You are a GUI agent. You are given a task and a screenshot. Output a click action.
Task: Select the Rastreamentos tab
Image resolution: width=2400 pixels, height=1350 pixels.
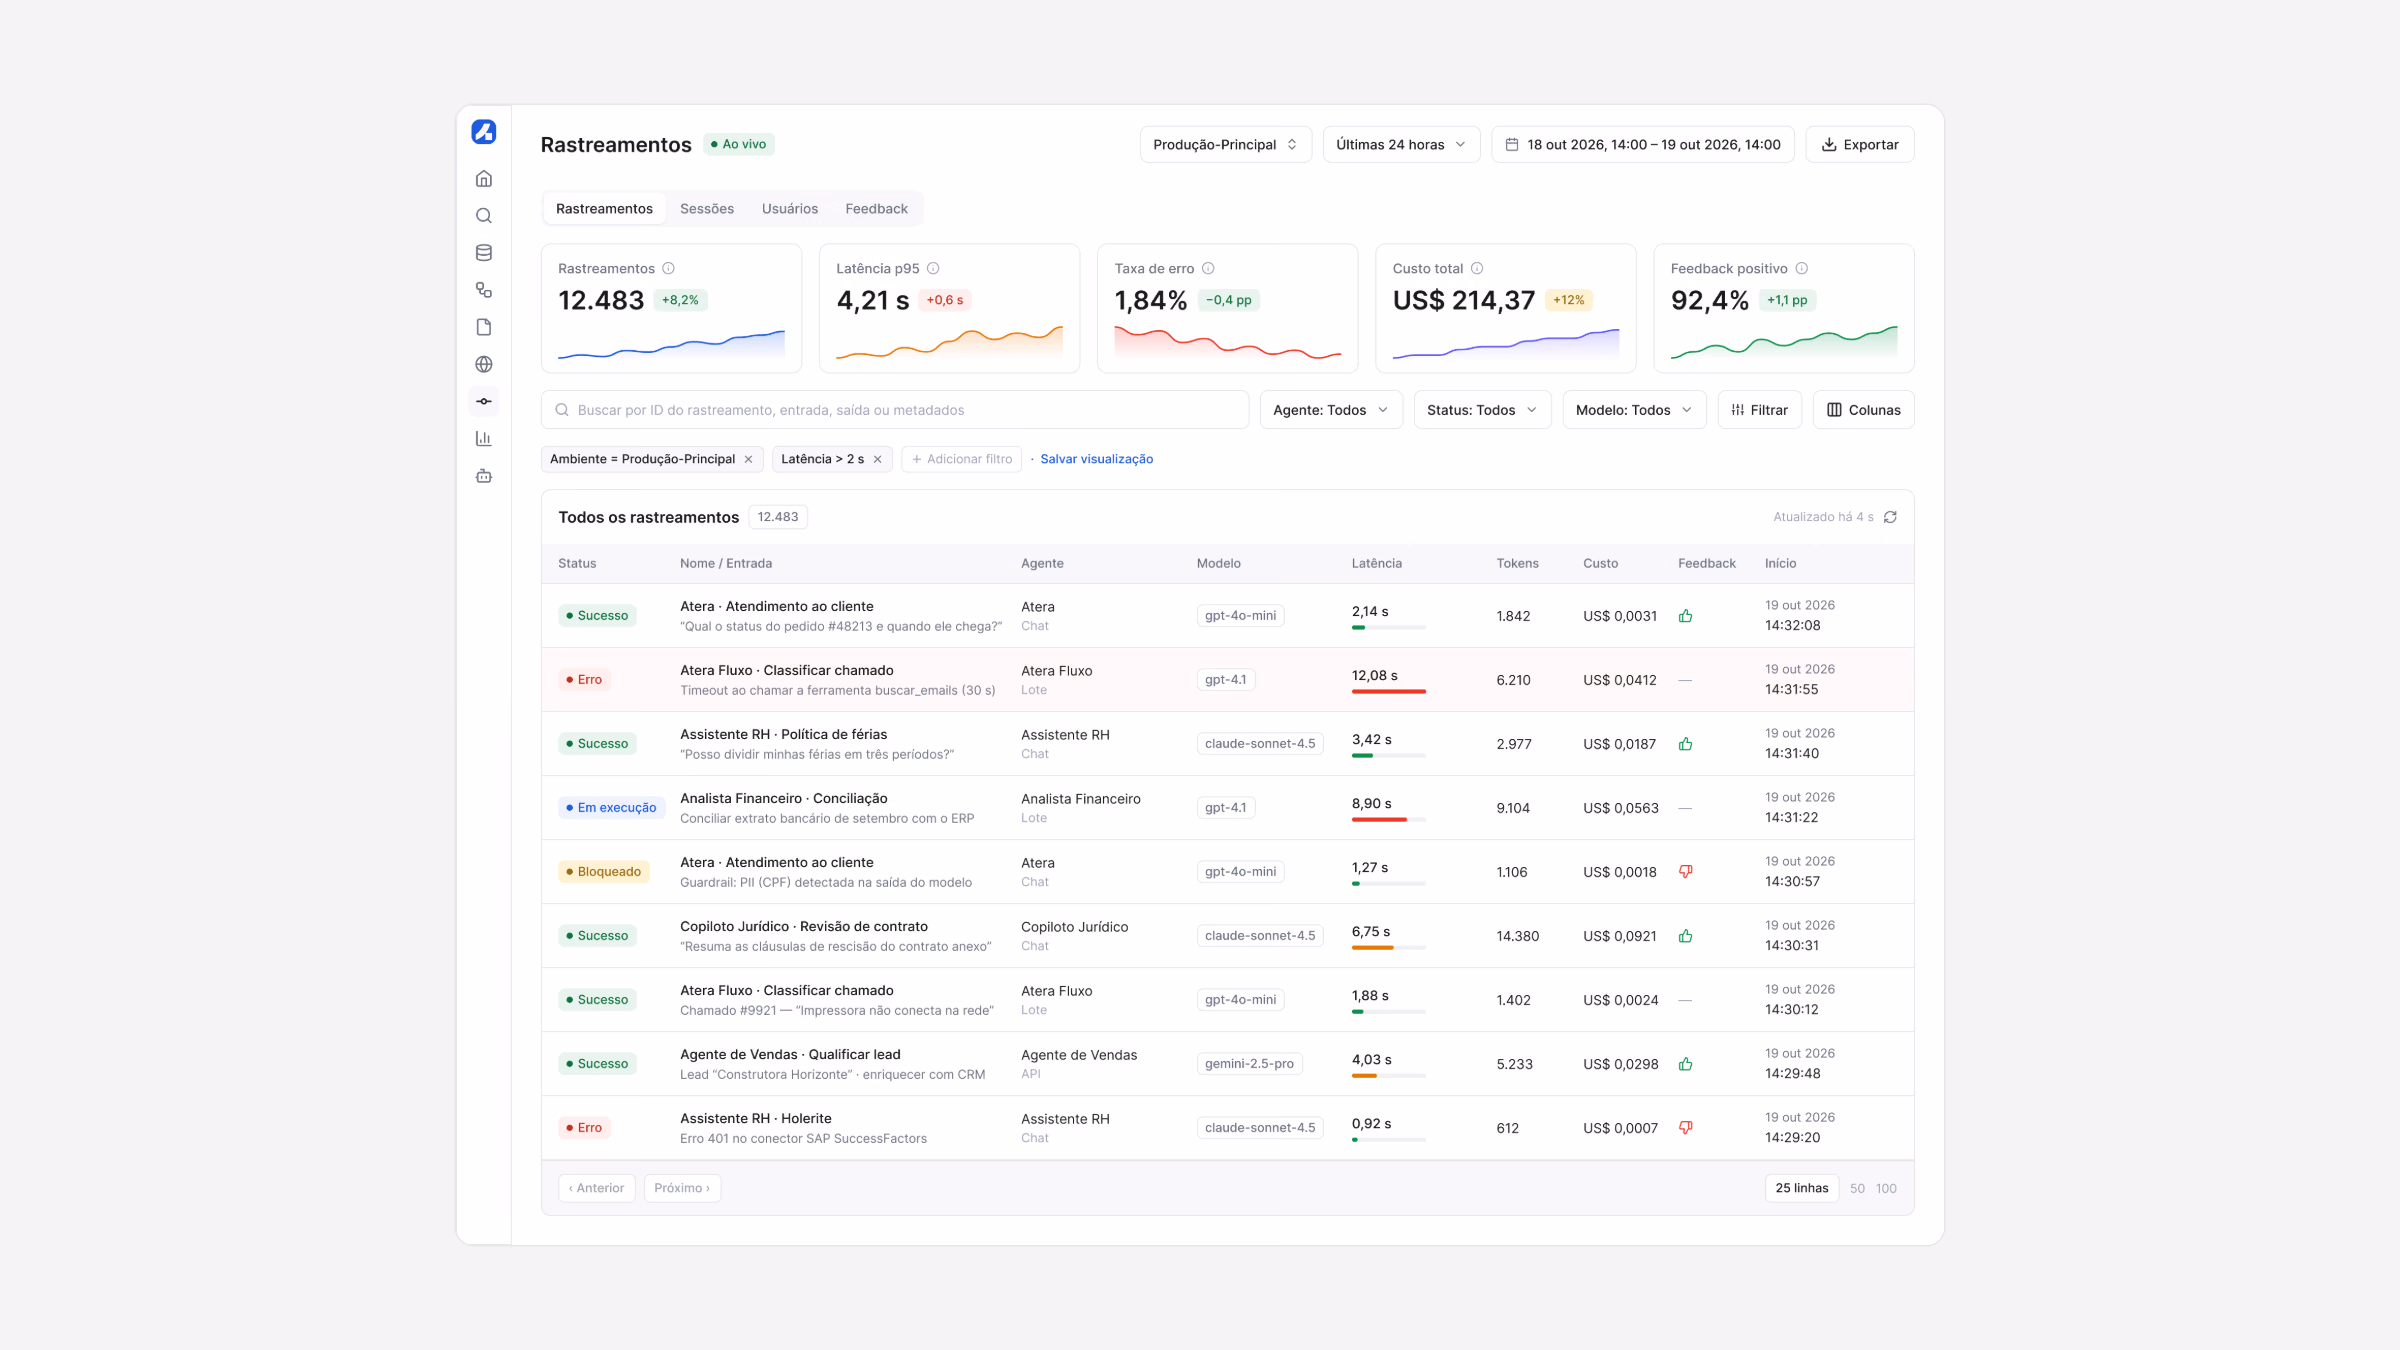(x=604, y=208)
